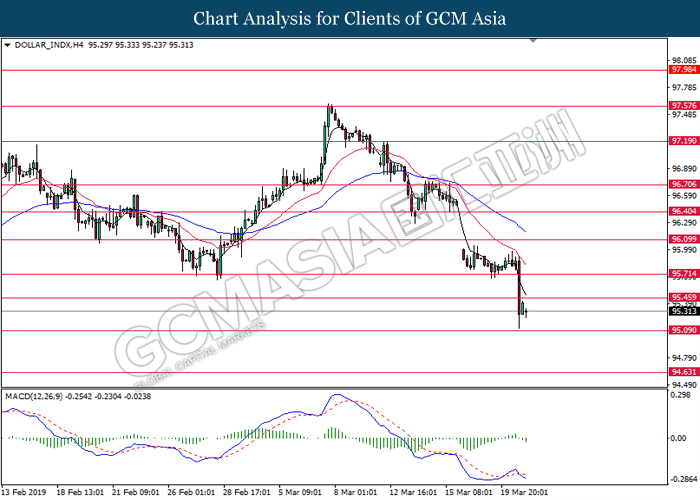Click the 97.576 resistance level label
700x500 pixels.
(x=683, y=106)
